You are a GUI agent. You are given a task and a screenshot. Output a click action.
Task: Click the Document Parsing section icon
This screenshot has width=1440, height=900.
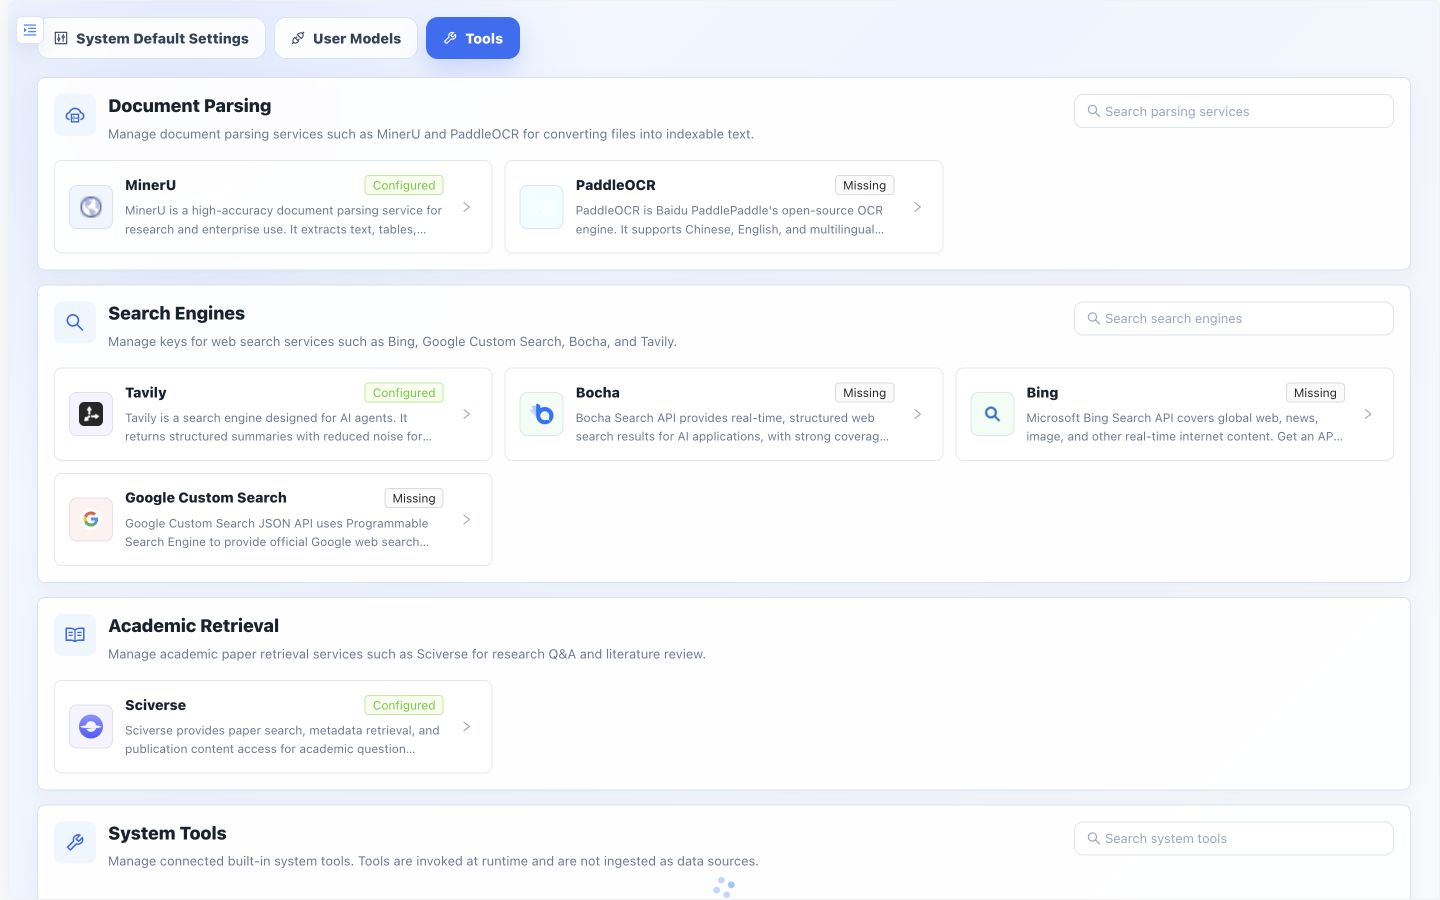(75, 116)
